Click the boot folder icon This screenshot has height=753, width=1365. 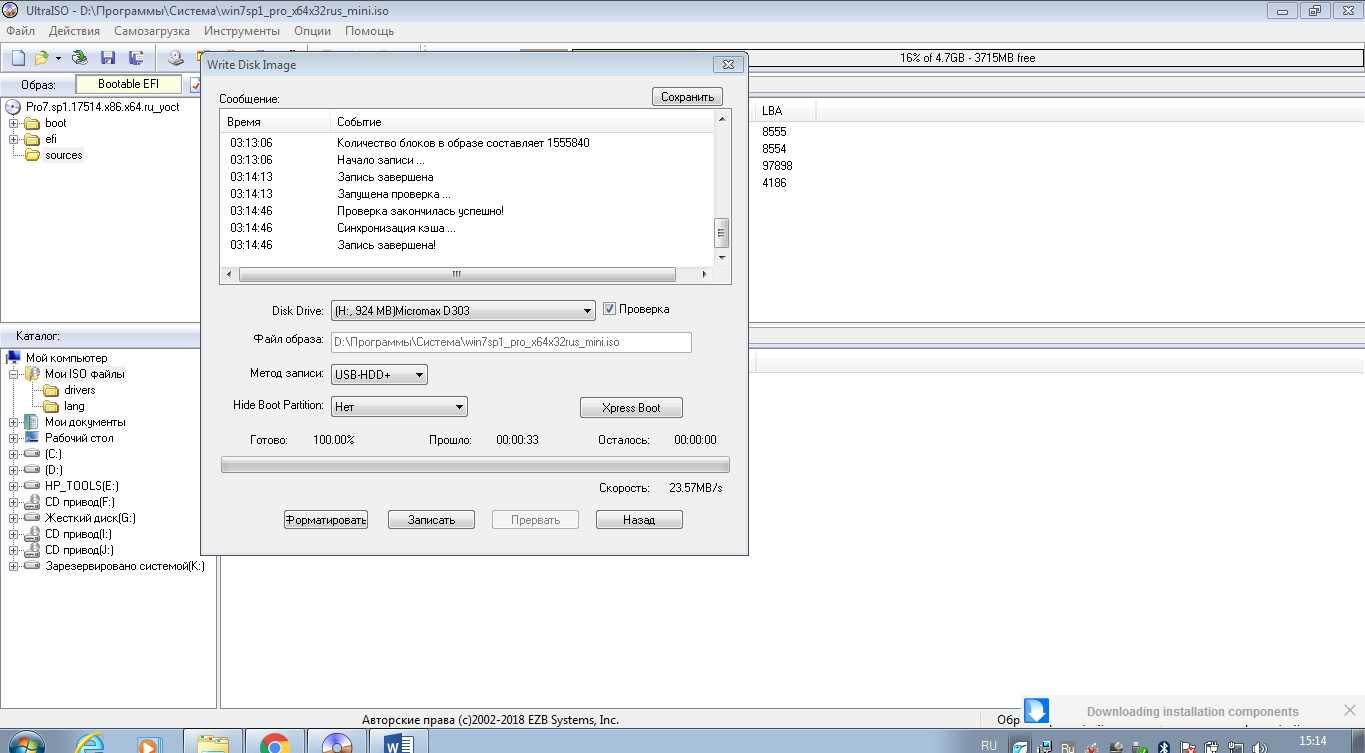pos(32,123)
